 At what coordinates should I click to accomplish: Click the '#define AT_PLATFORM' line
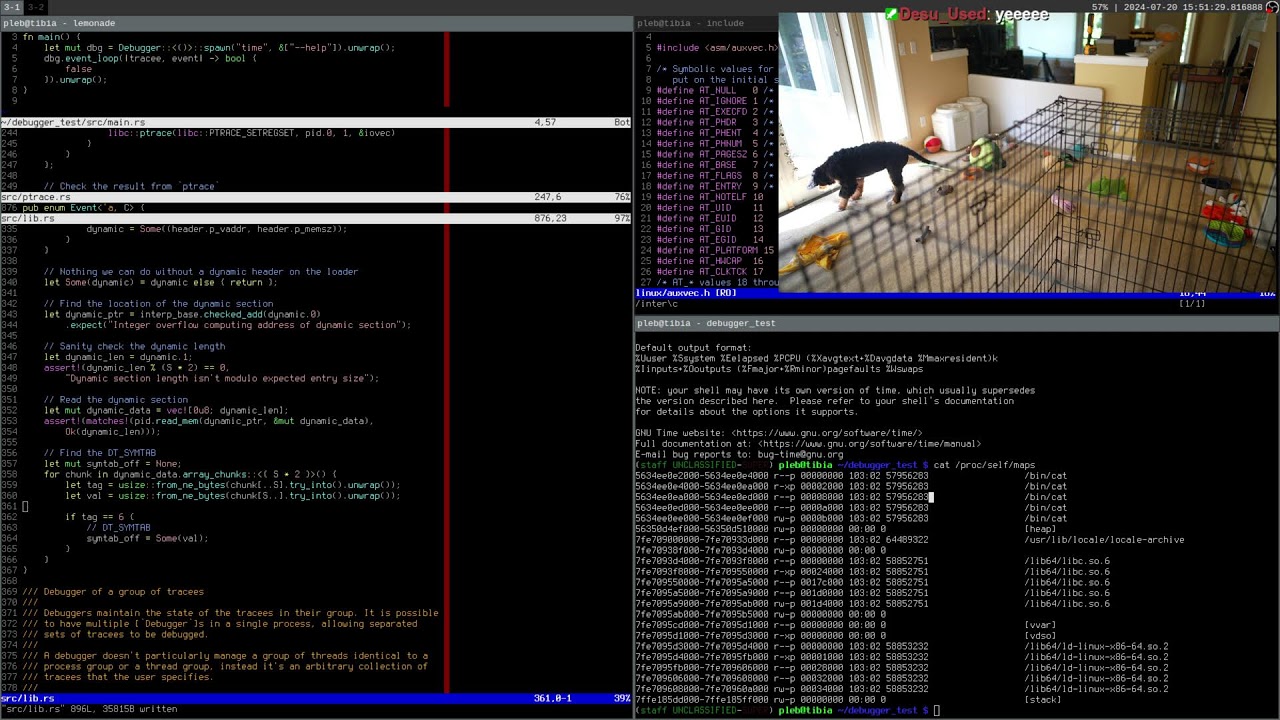pos(715,250)
